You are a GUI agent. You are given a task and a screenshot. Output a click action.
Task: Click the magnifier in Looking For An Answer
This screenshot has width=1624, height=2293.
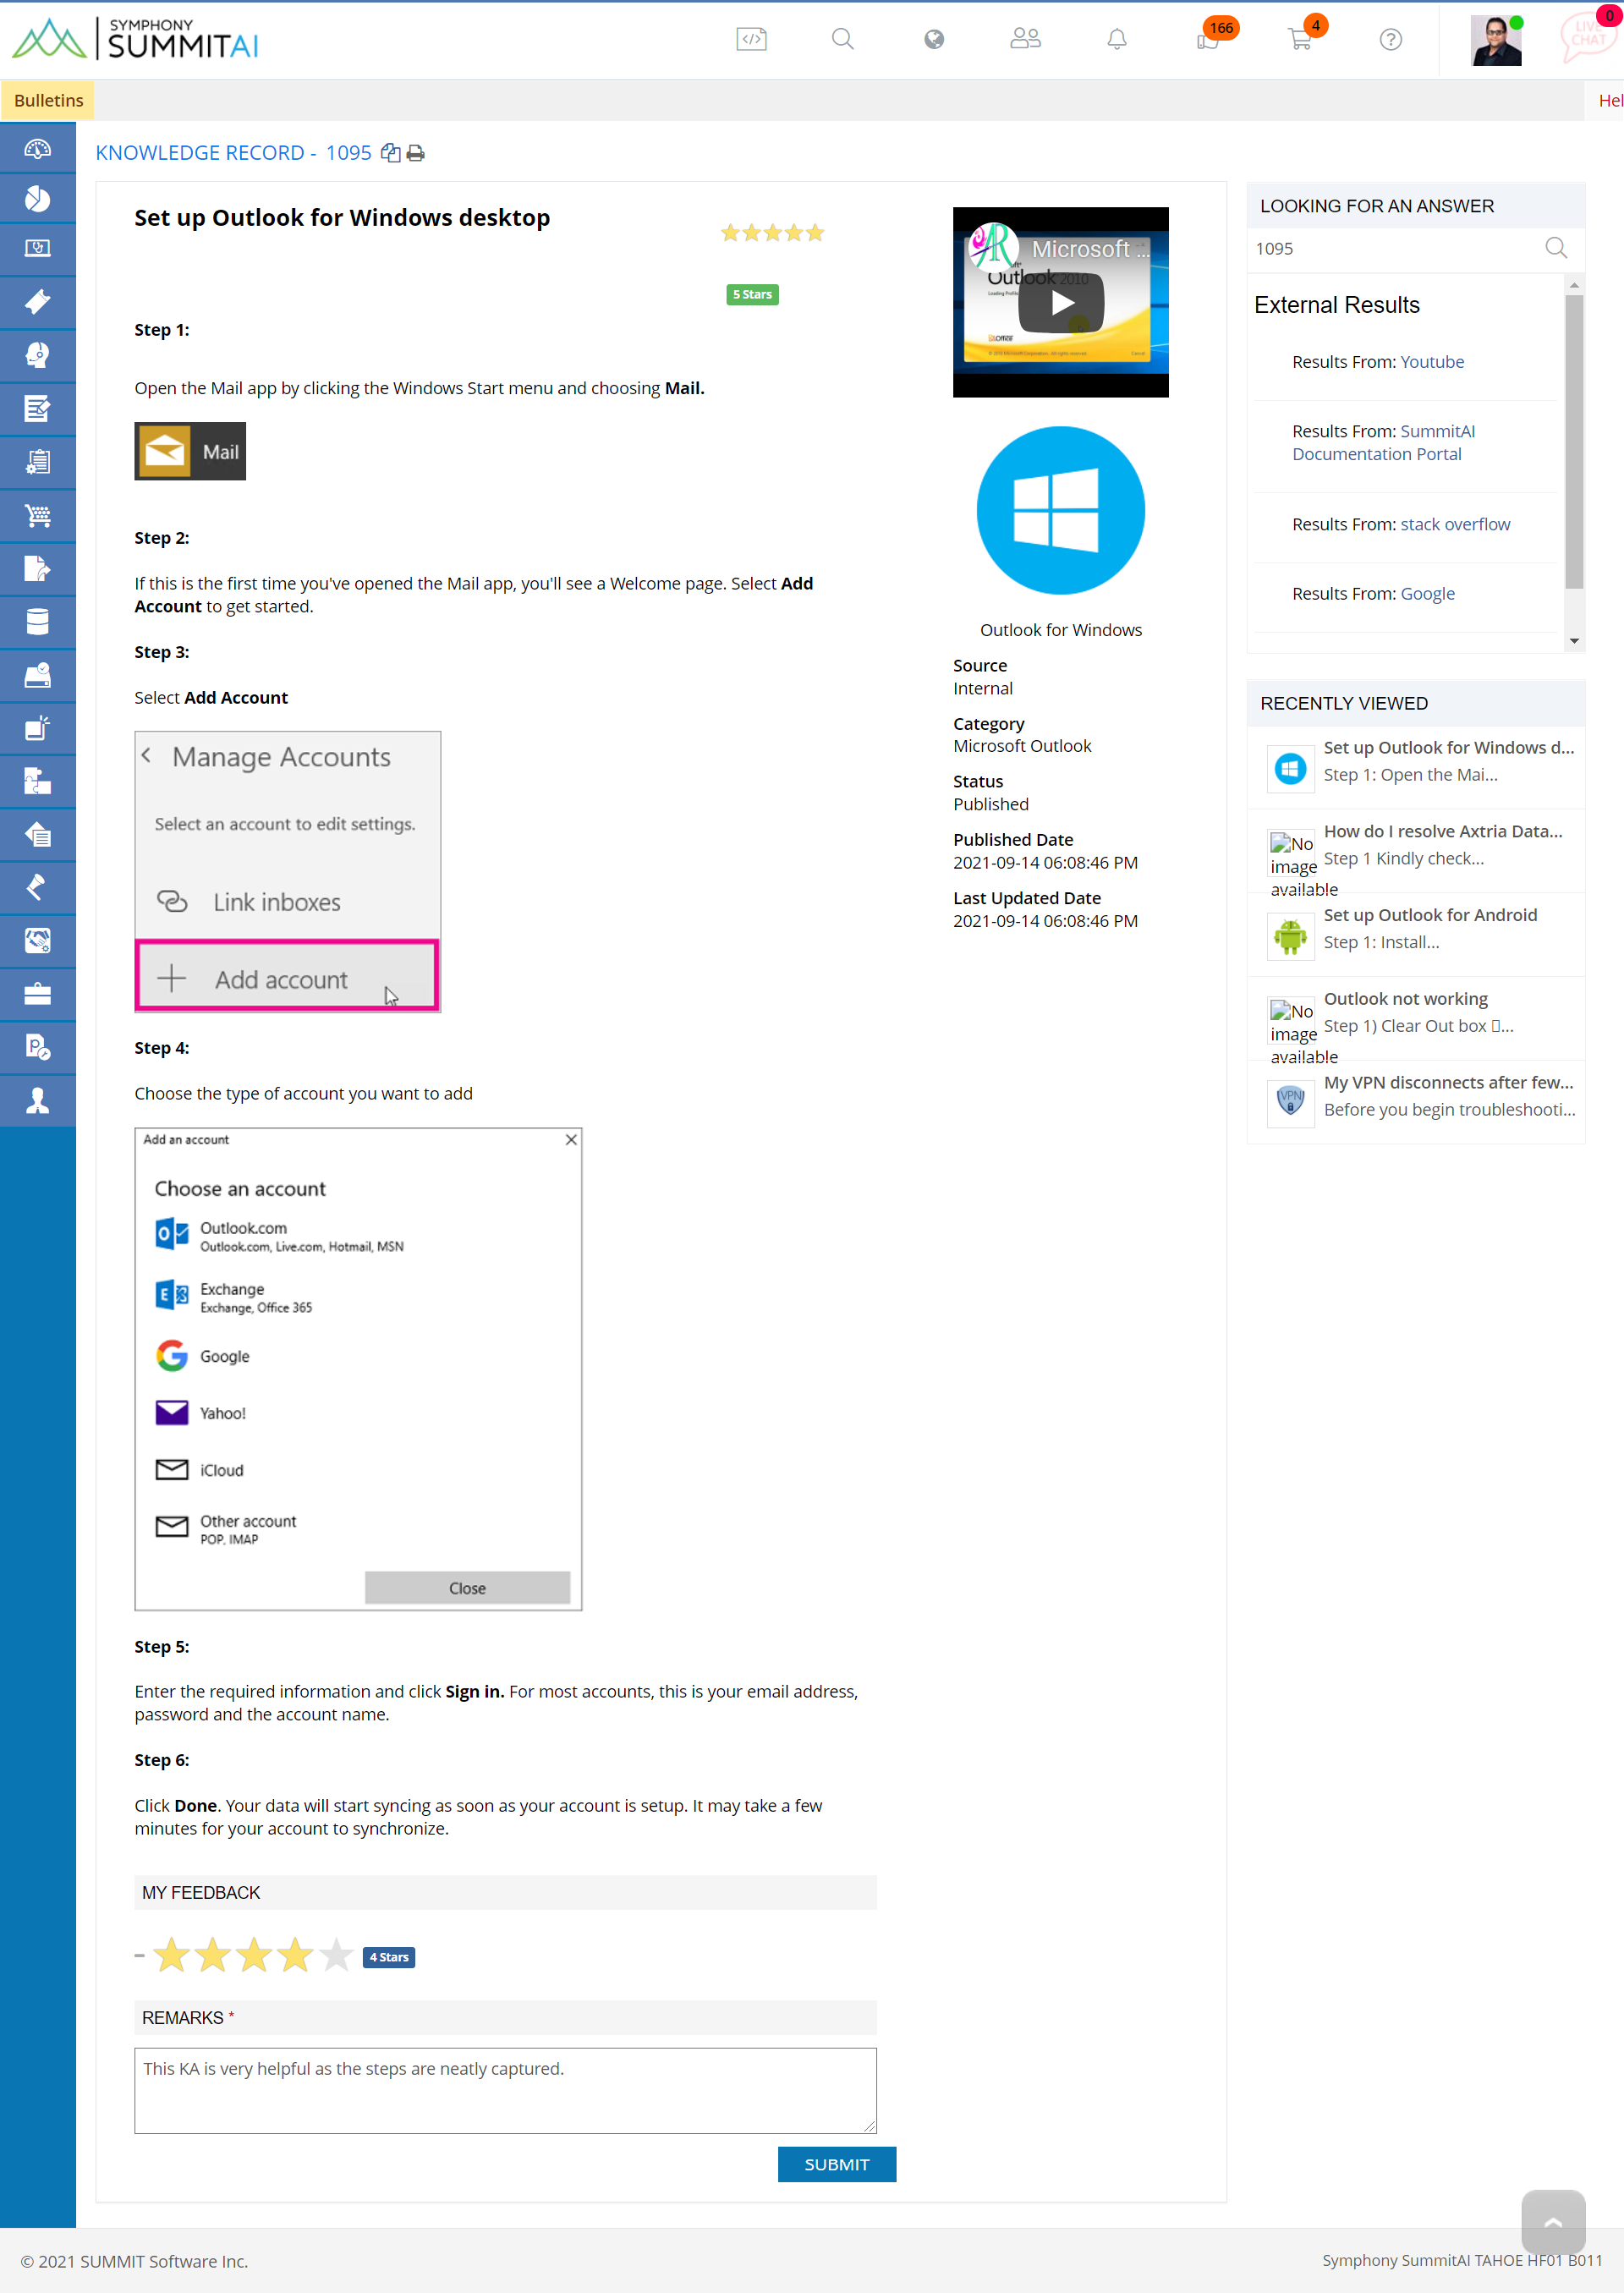point(1556,247)
